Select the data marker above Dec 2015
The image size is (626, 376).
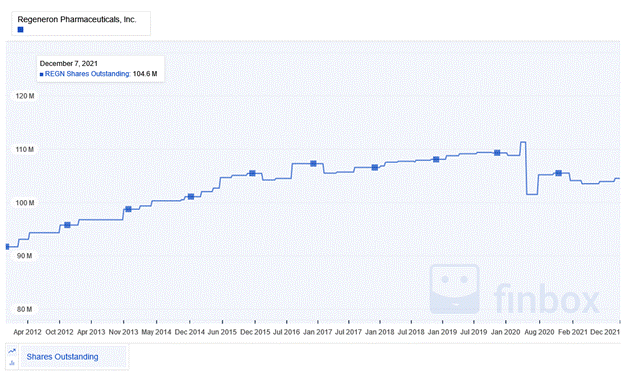252,173
